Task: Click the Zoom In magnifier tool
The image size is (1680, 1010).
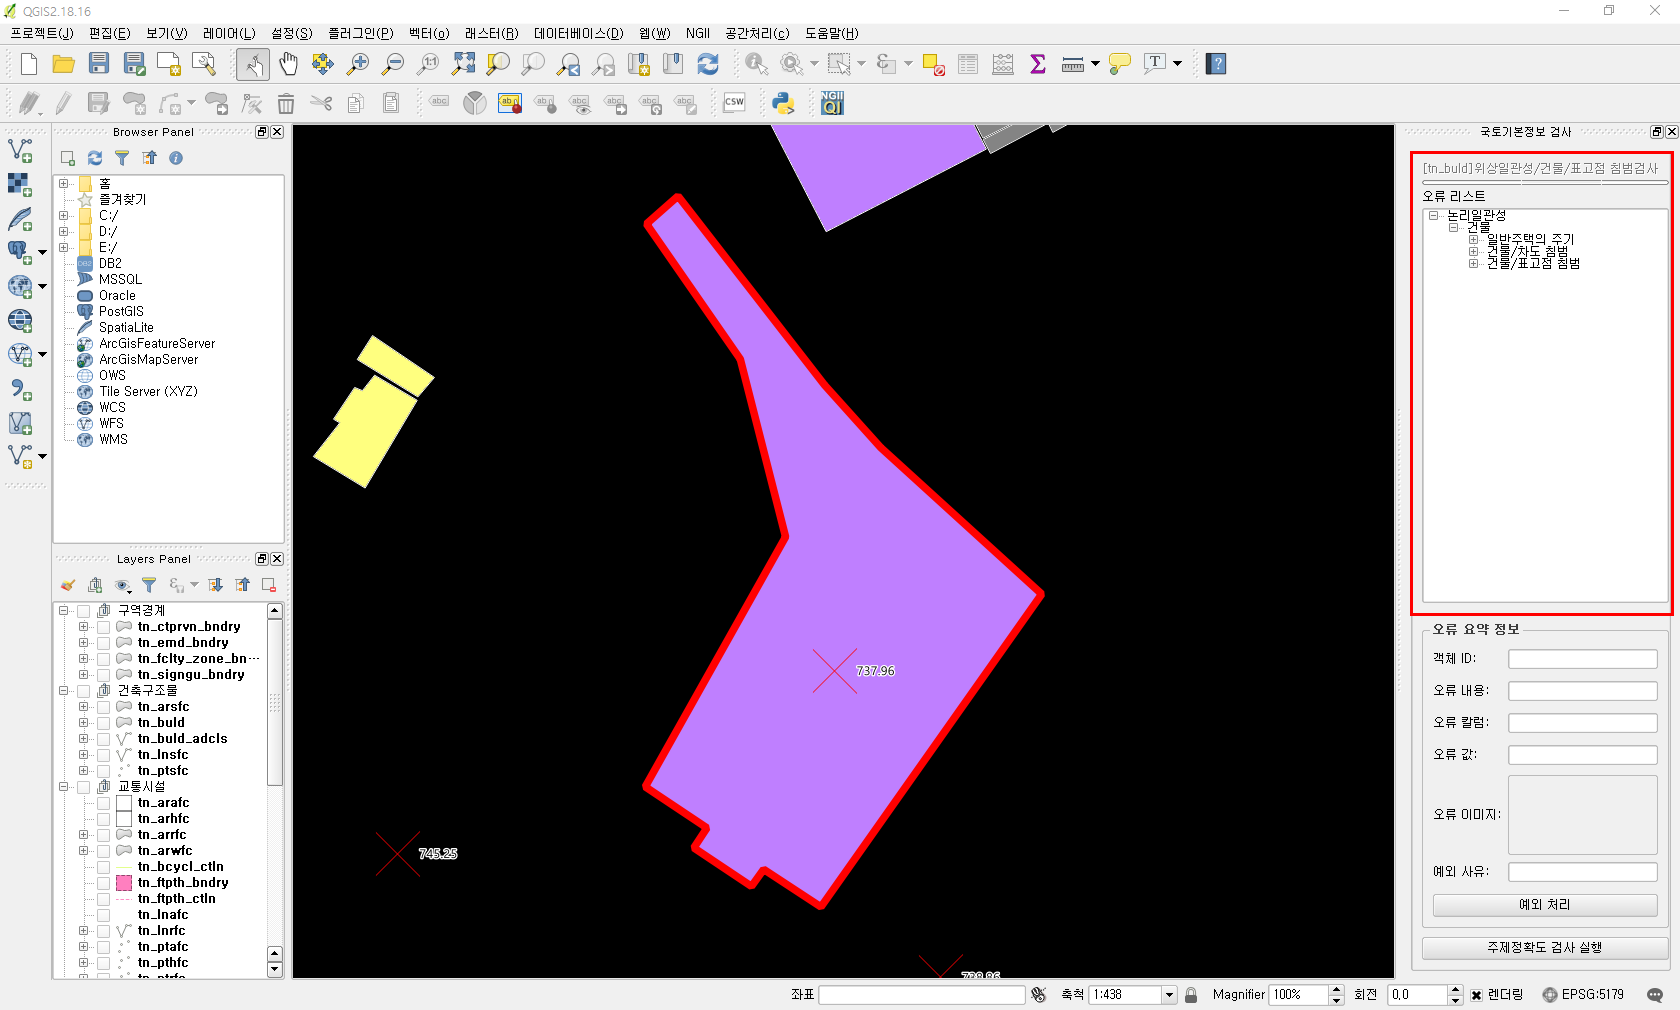Action: pyautogui.click(x=357, y=64)
